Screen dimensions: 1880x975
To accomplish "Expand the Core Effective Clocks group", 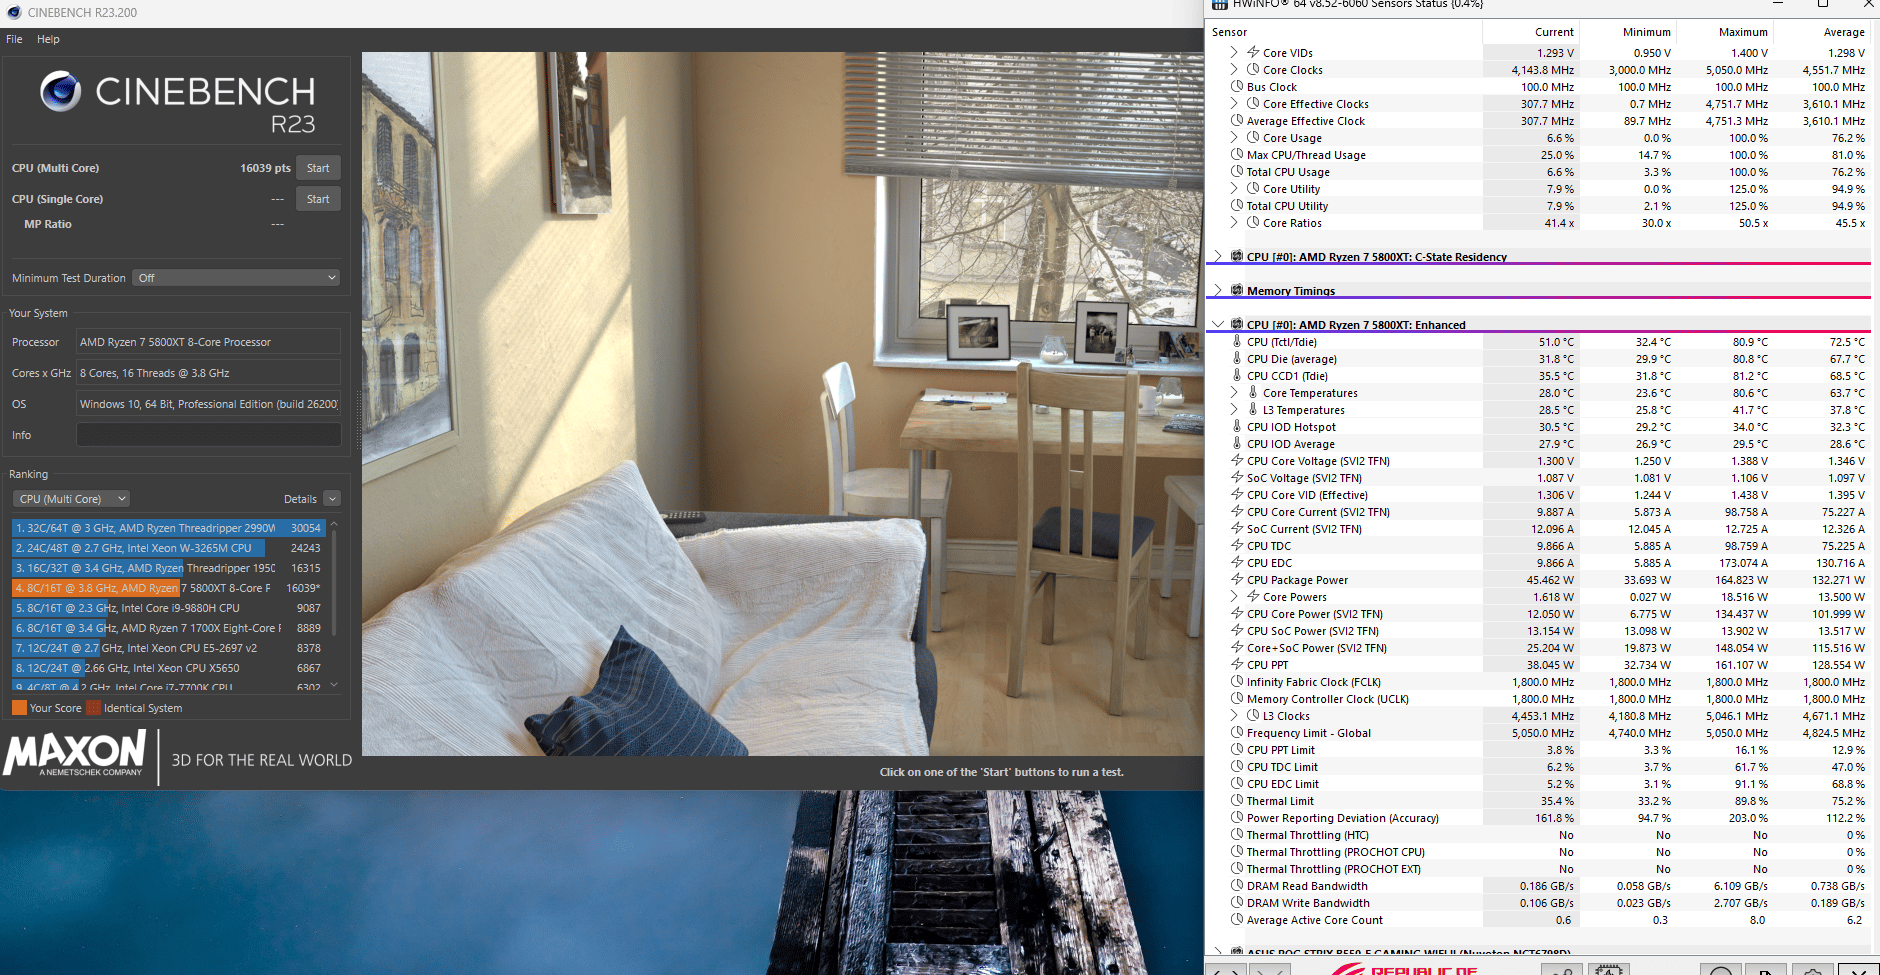I will click(1234, 104).
